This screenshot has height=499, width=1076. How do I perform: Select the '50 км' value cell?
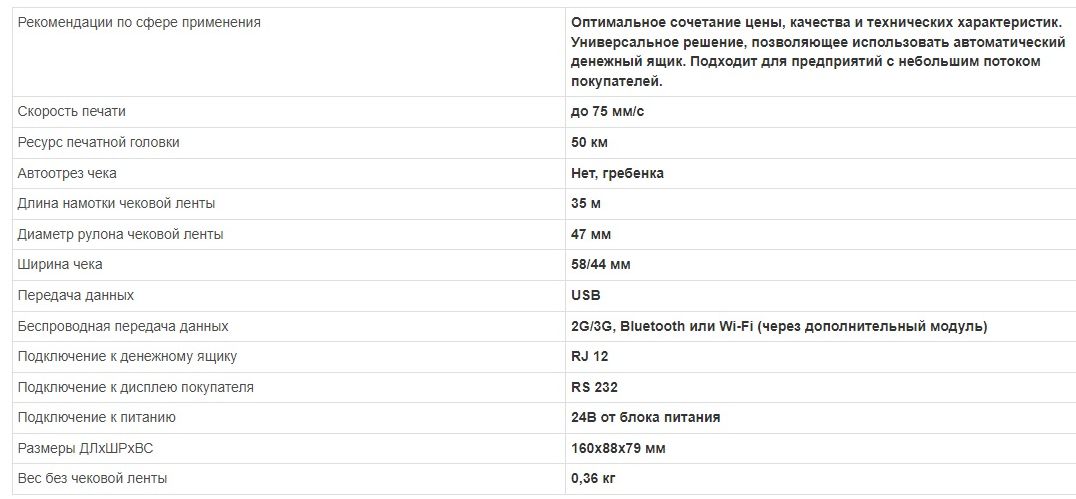click(x=589, y=143)
